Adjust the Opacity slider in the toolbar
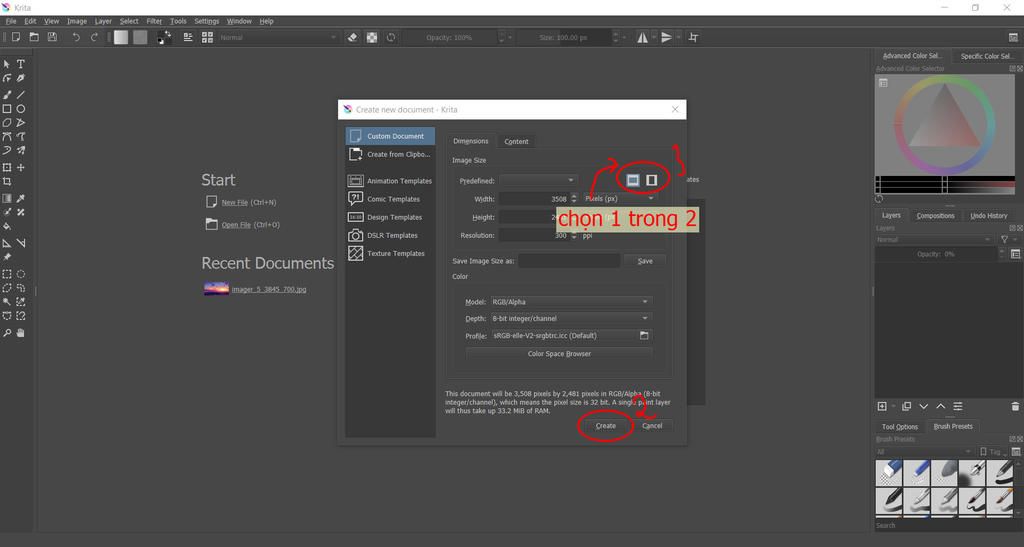Viewport: 1024px width, 547px height. [449, 37]
